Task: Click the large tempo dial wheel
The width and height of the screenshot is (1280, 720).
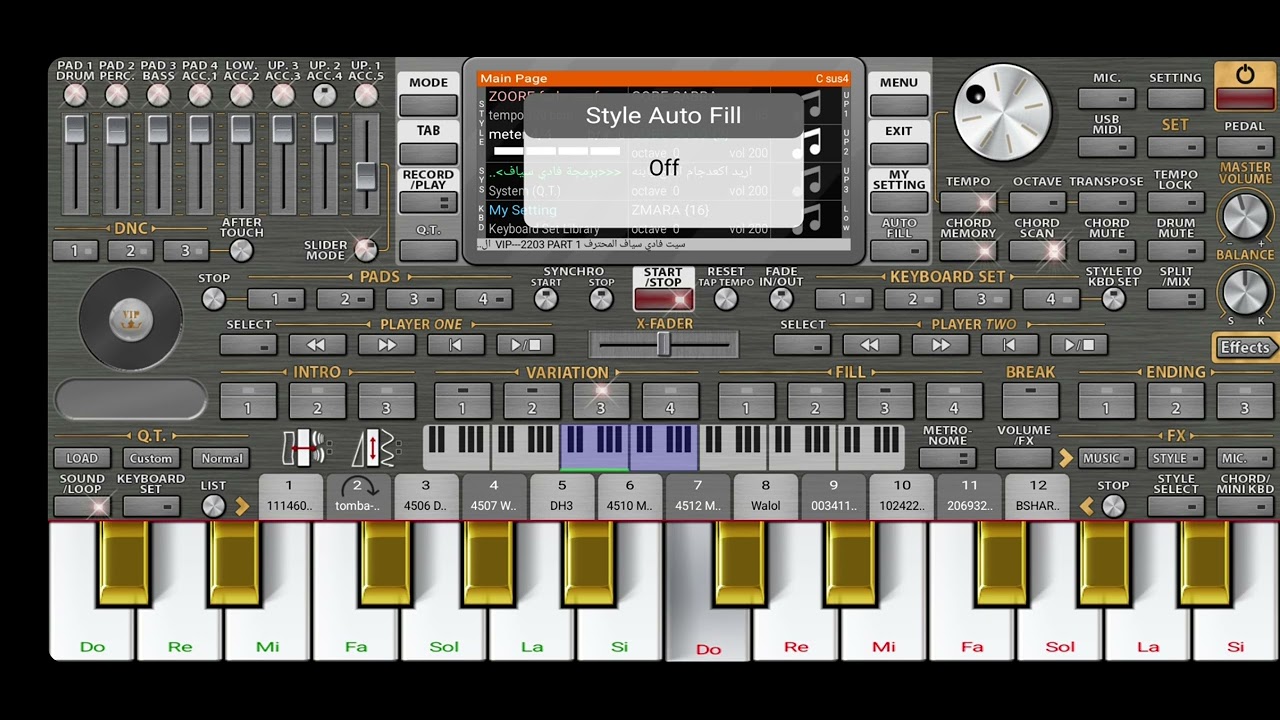Action: 1002,113
